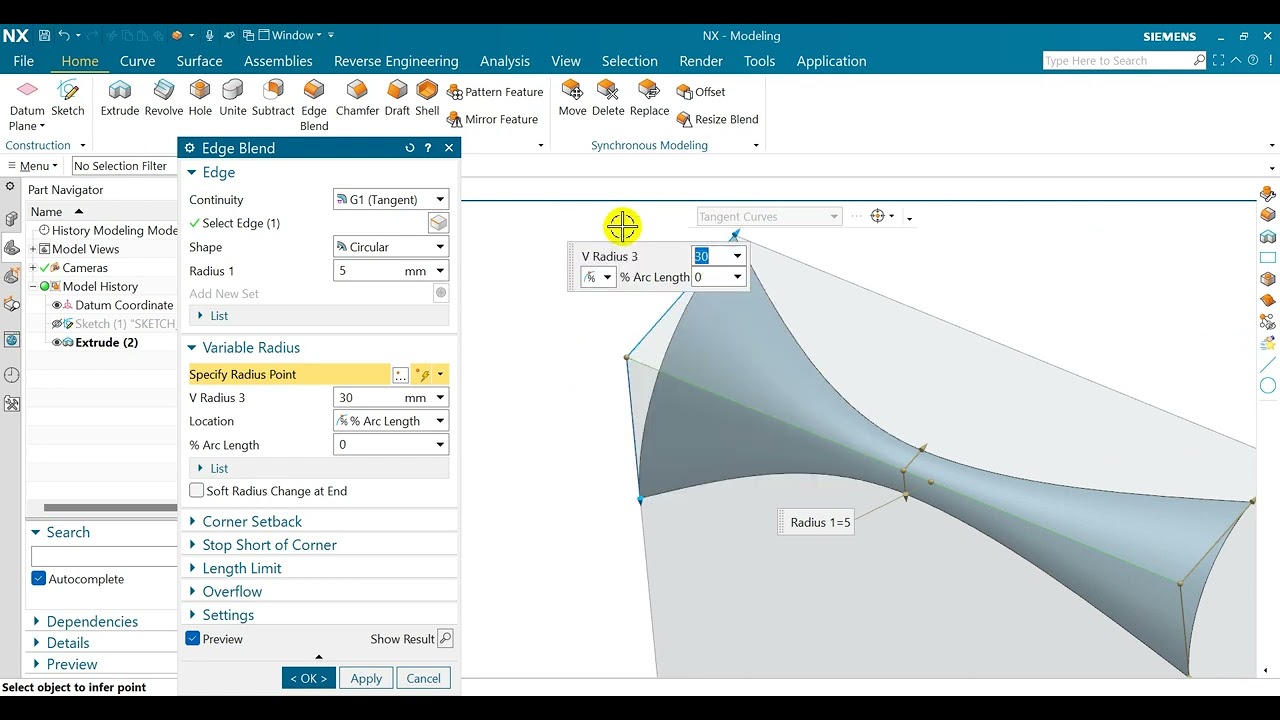
Task: Expand the Model Views tree node
Action: click(33, 249)
